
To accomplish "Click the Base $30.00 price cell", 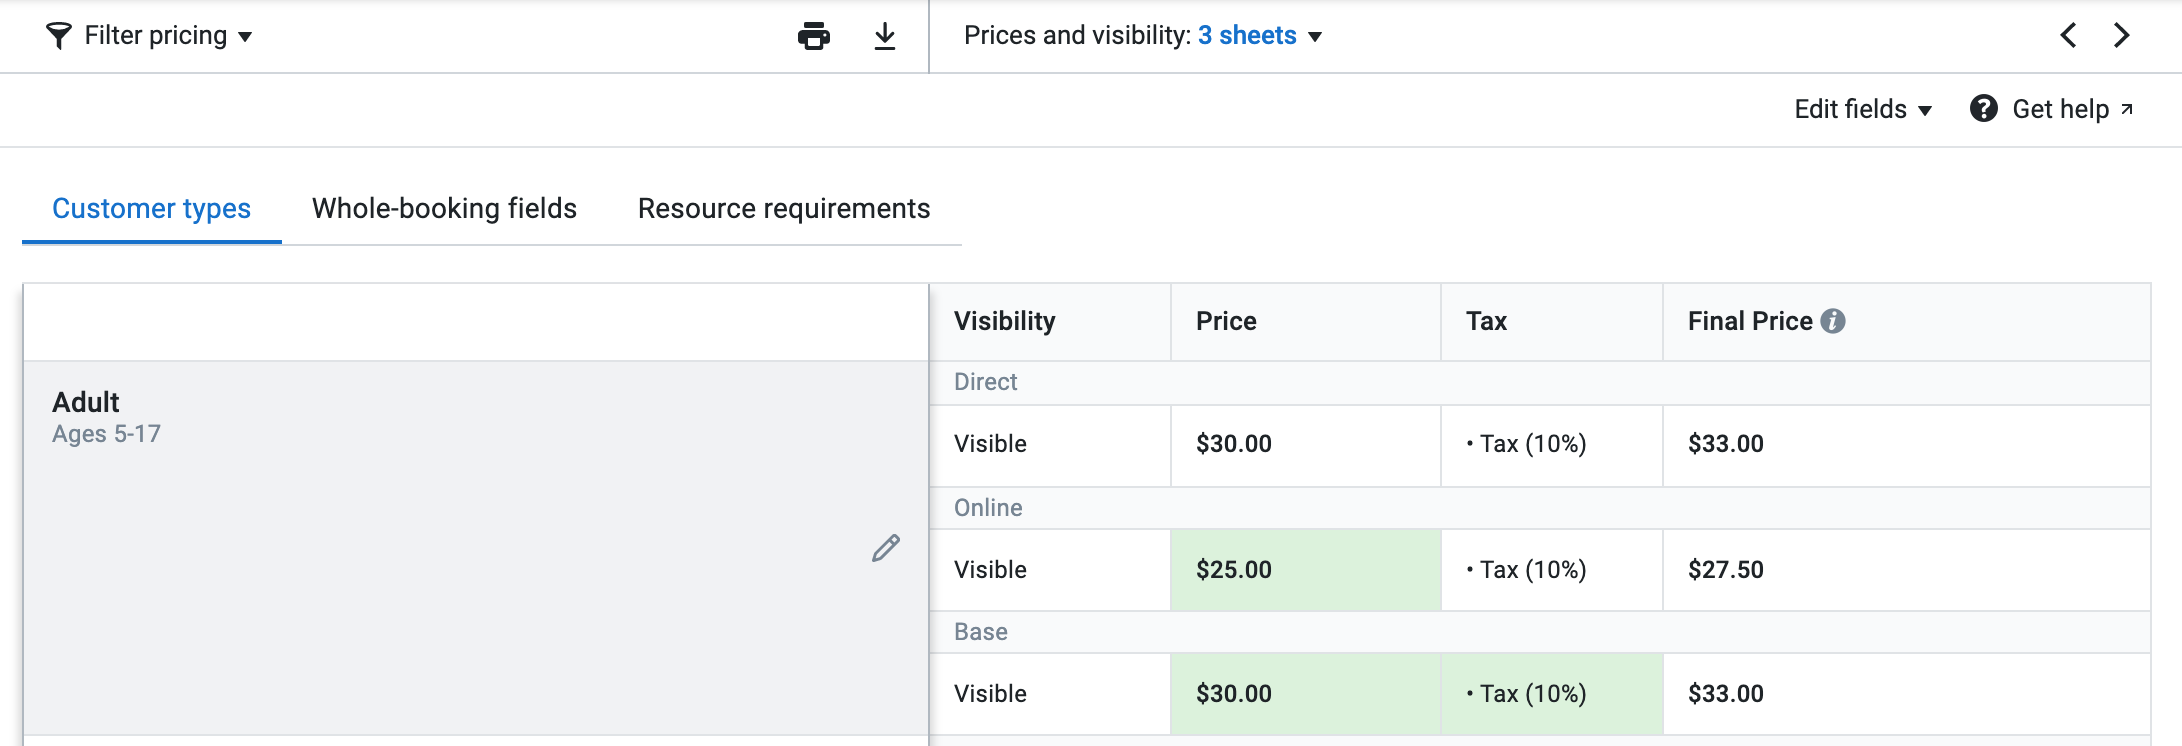I will click(x=1306, y=694).
